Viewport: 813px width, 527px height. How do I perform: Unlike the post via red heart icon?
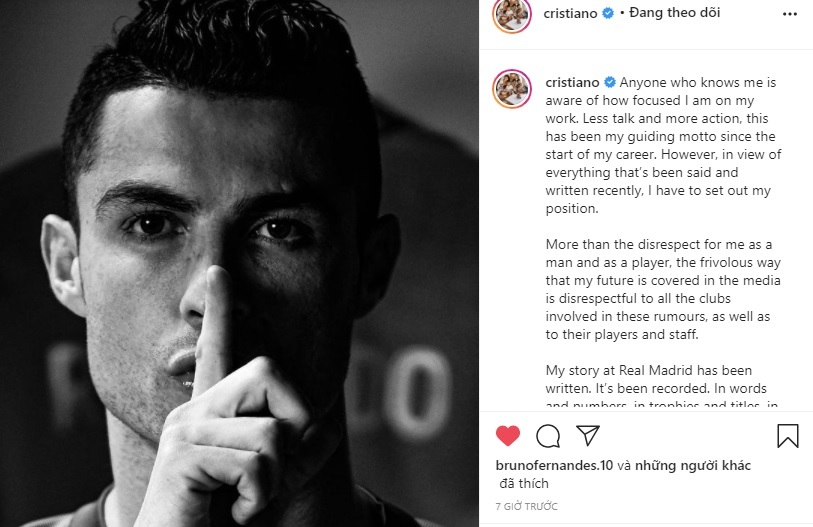pos(508,436)
